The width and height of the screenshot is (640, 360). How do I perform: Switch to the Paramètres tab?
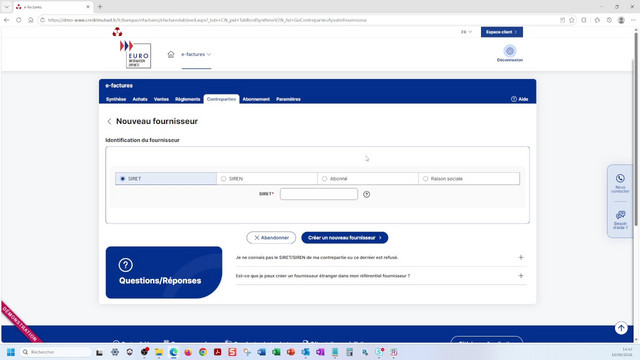[288, 99]
